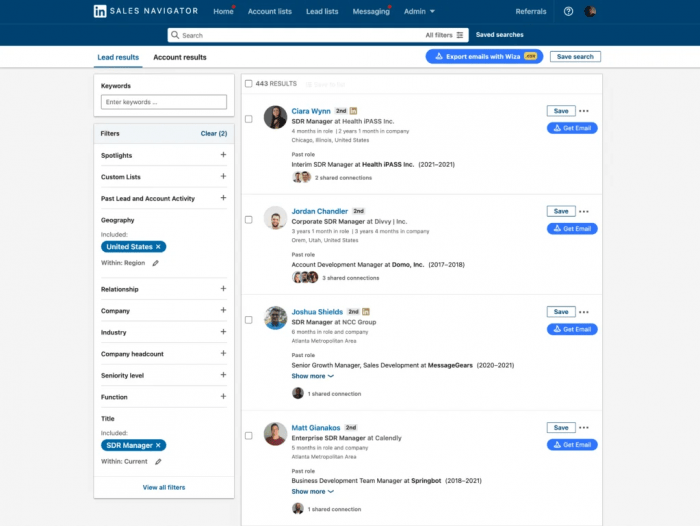Image resolution: width=700 pixels, height=526 pixels.
Task: Show more past roles for Matt Gianakos
Action: tap(312, 491)
